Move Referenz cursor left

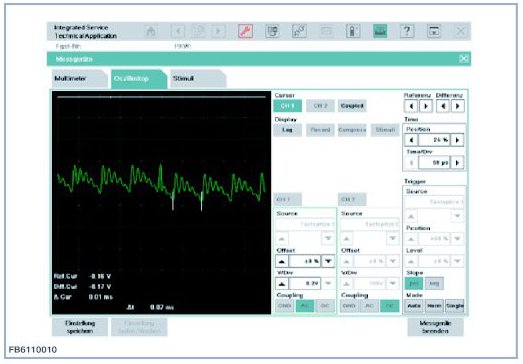click(411, 106)
